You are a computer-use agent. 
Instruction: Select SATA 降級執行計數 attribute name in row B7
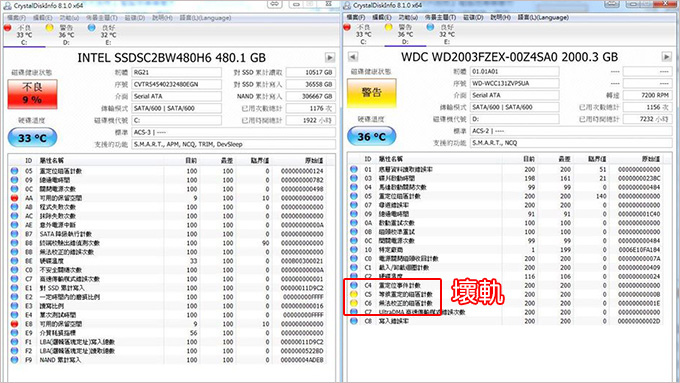pyautogui.click(x=65, y=234)
